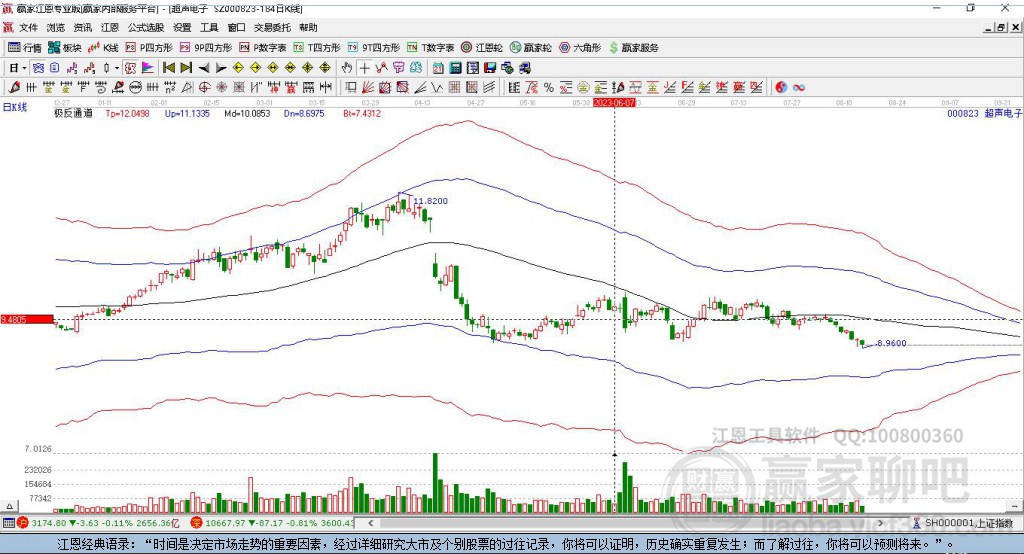Screen dimensions: 1024x554
Task: Click the percent sign tool
Action: pos(549,88)
